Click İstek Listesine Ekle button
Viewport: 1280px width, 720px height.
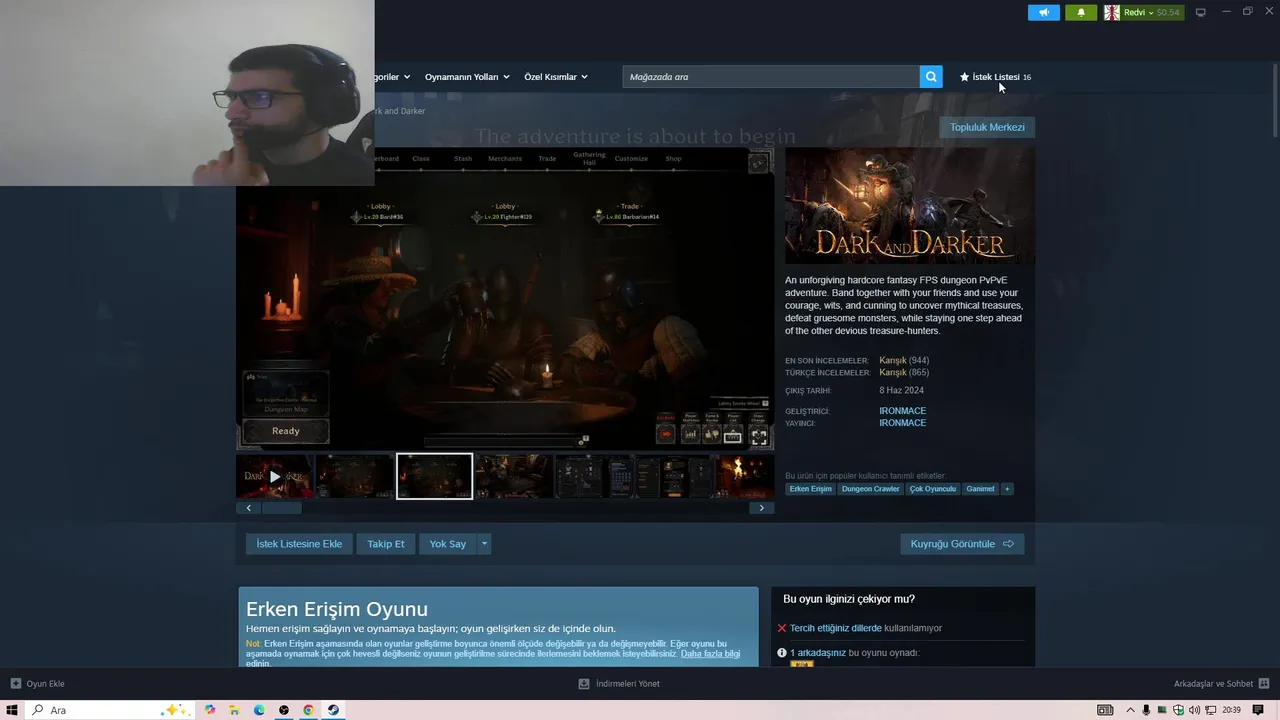299,544
